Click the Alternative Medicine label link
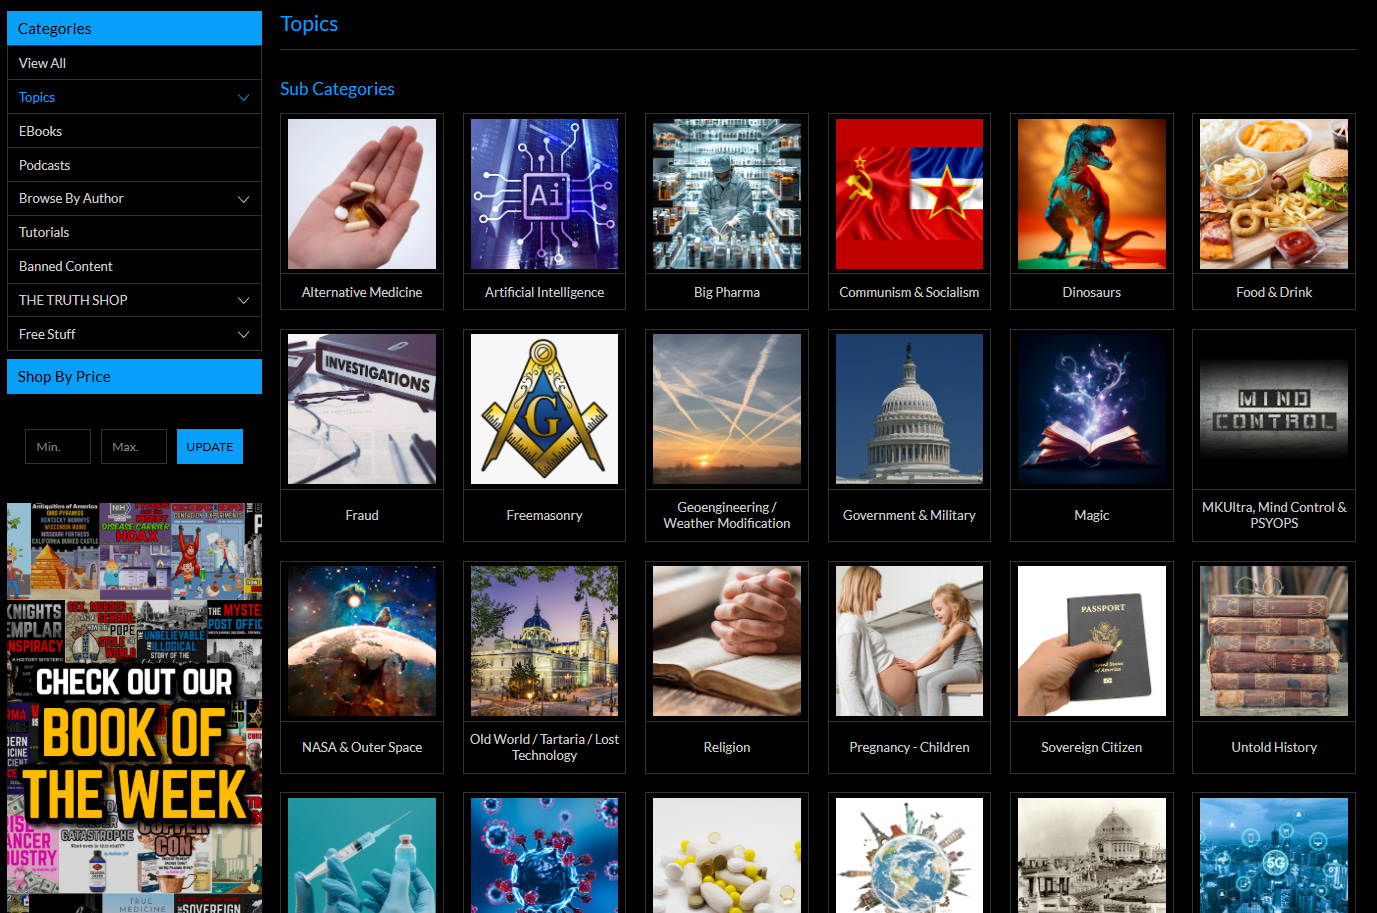This screenshot has height=913, width=1377. pos(362,292)
